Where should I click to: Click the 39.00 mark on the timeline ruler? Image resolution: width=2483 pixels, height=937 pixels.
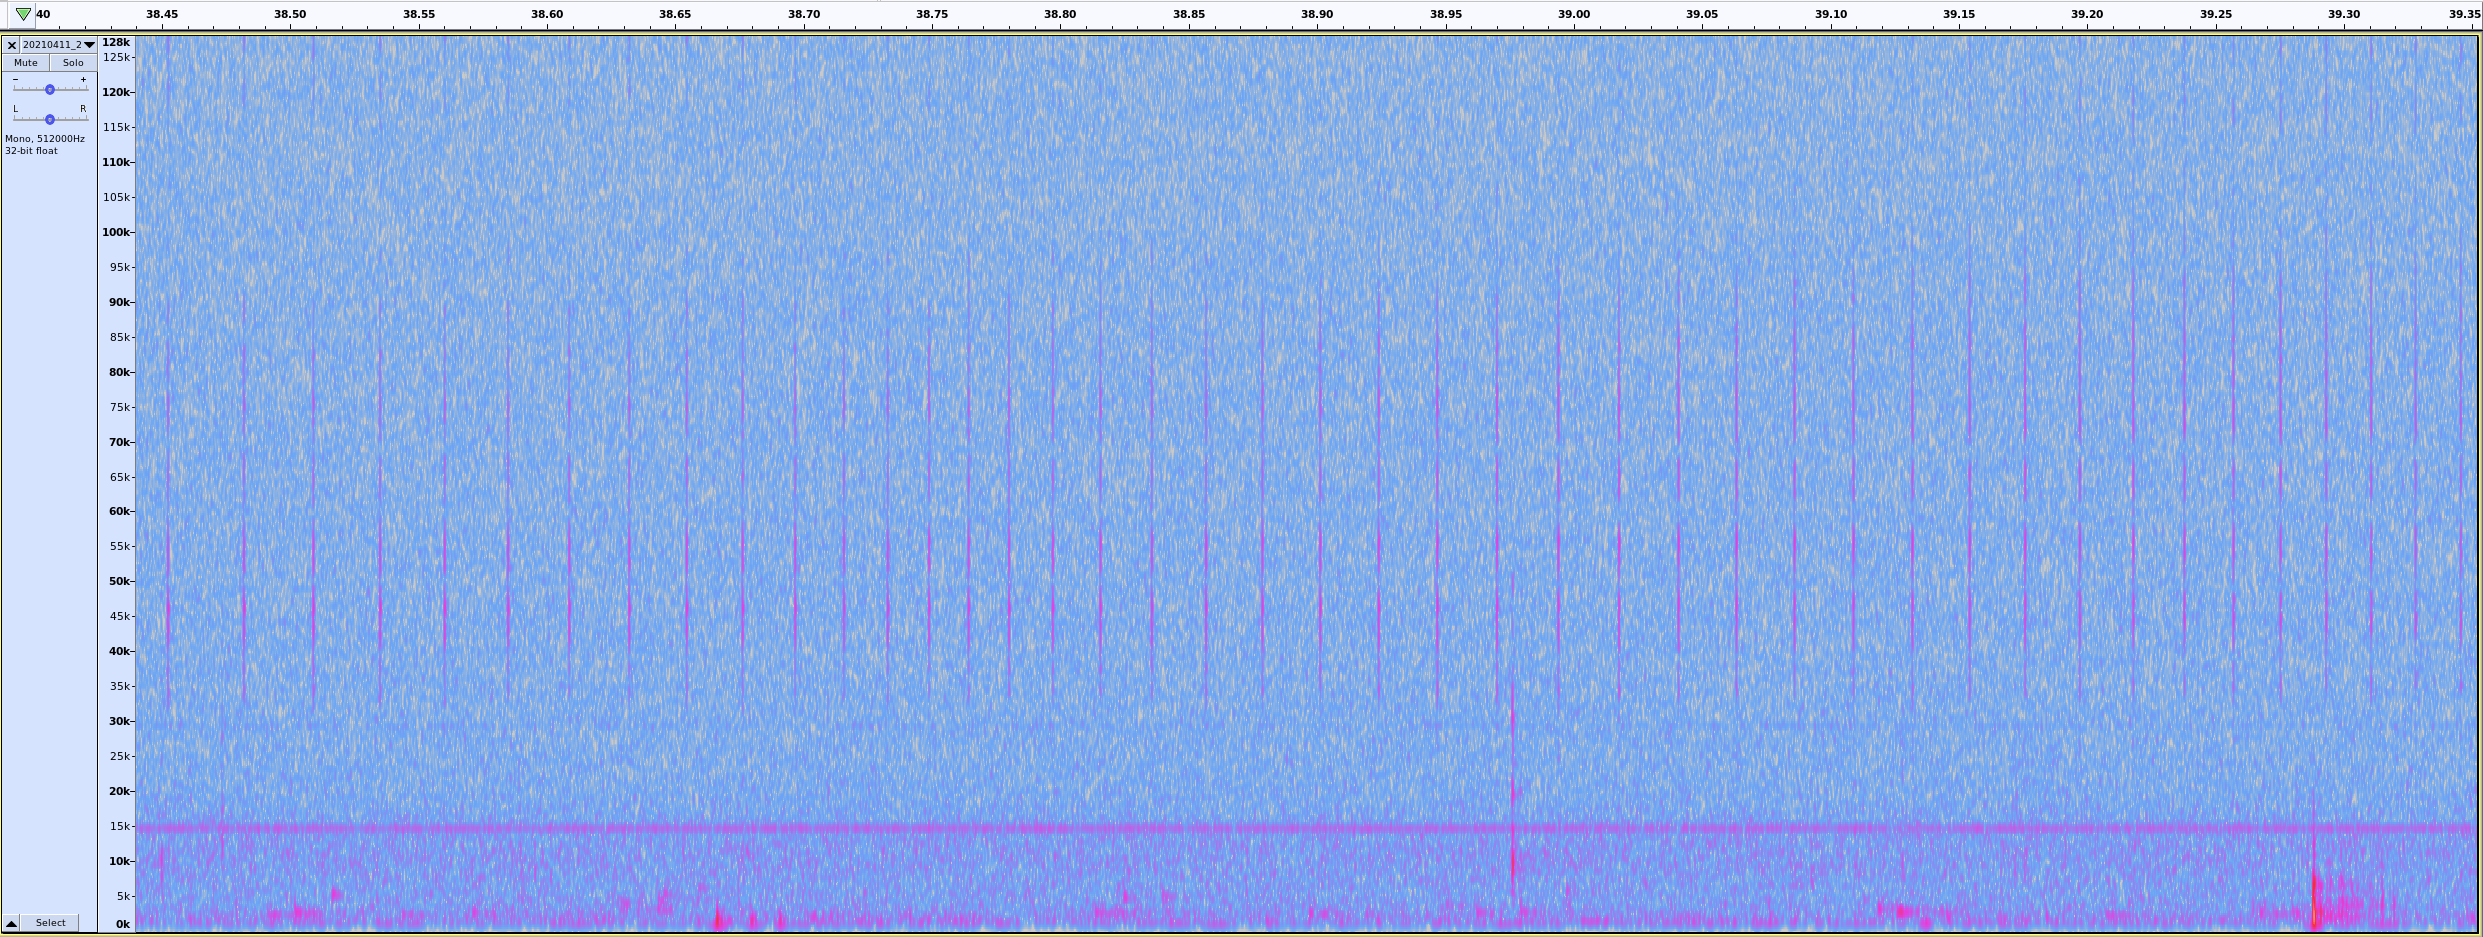pos(1573,14)
